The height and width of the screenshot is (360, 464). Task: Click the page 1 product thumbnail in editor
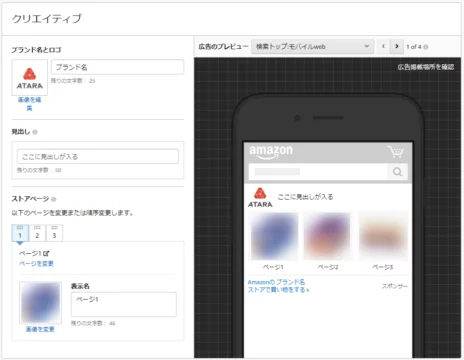[40, 303]
